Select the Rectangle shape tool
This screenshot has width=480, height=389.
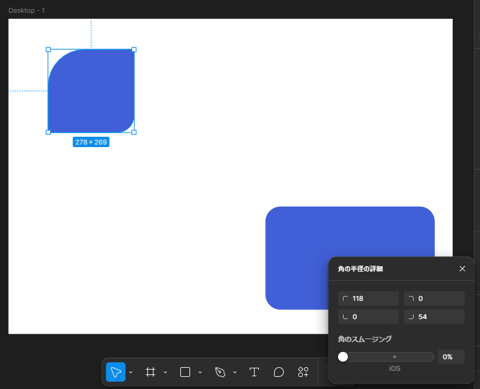[185, 372]
